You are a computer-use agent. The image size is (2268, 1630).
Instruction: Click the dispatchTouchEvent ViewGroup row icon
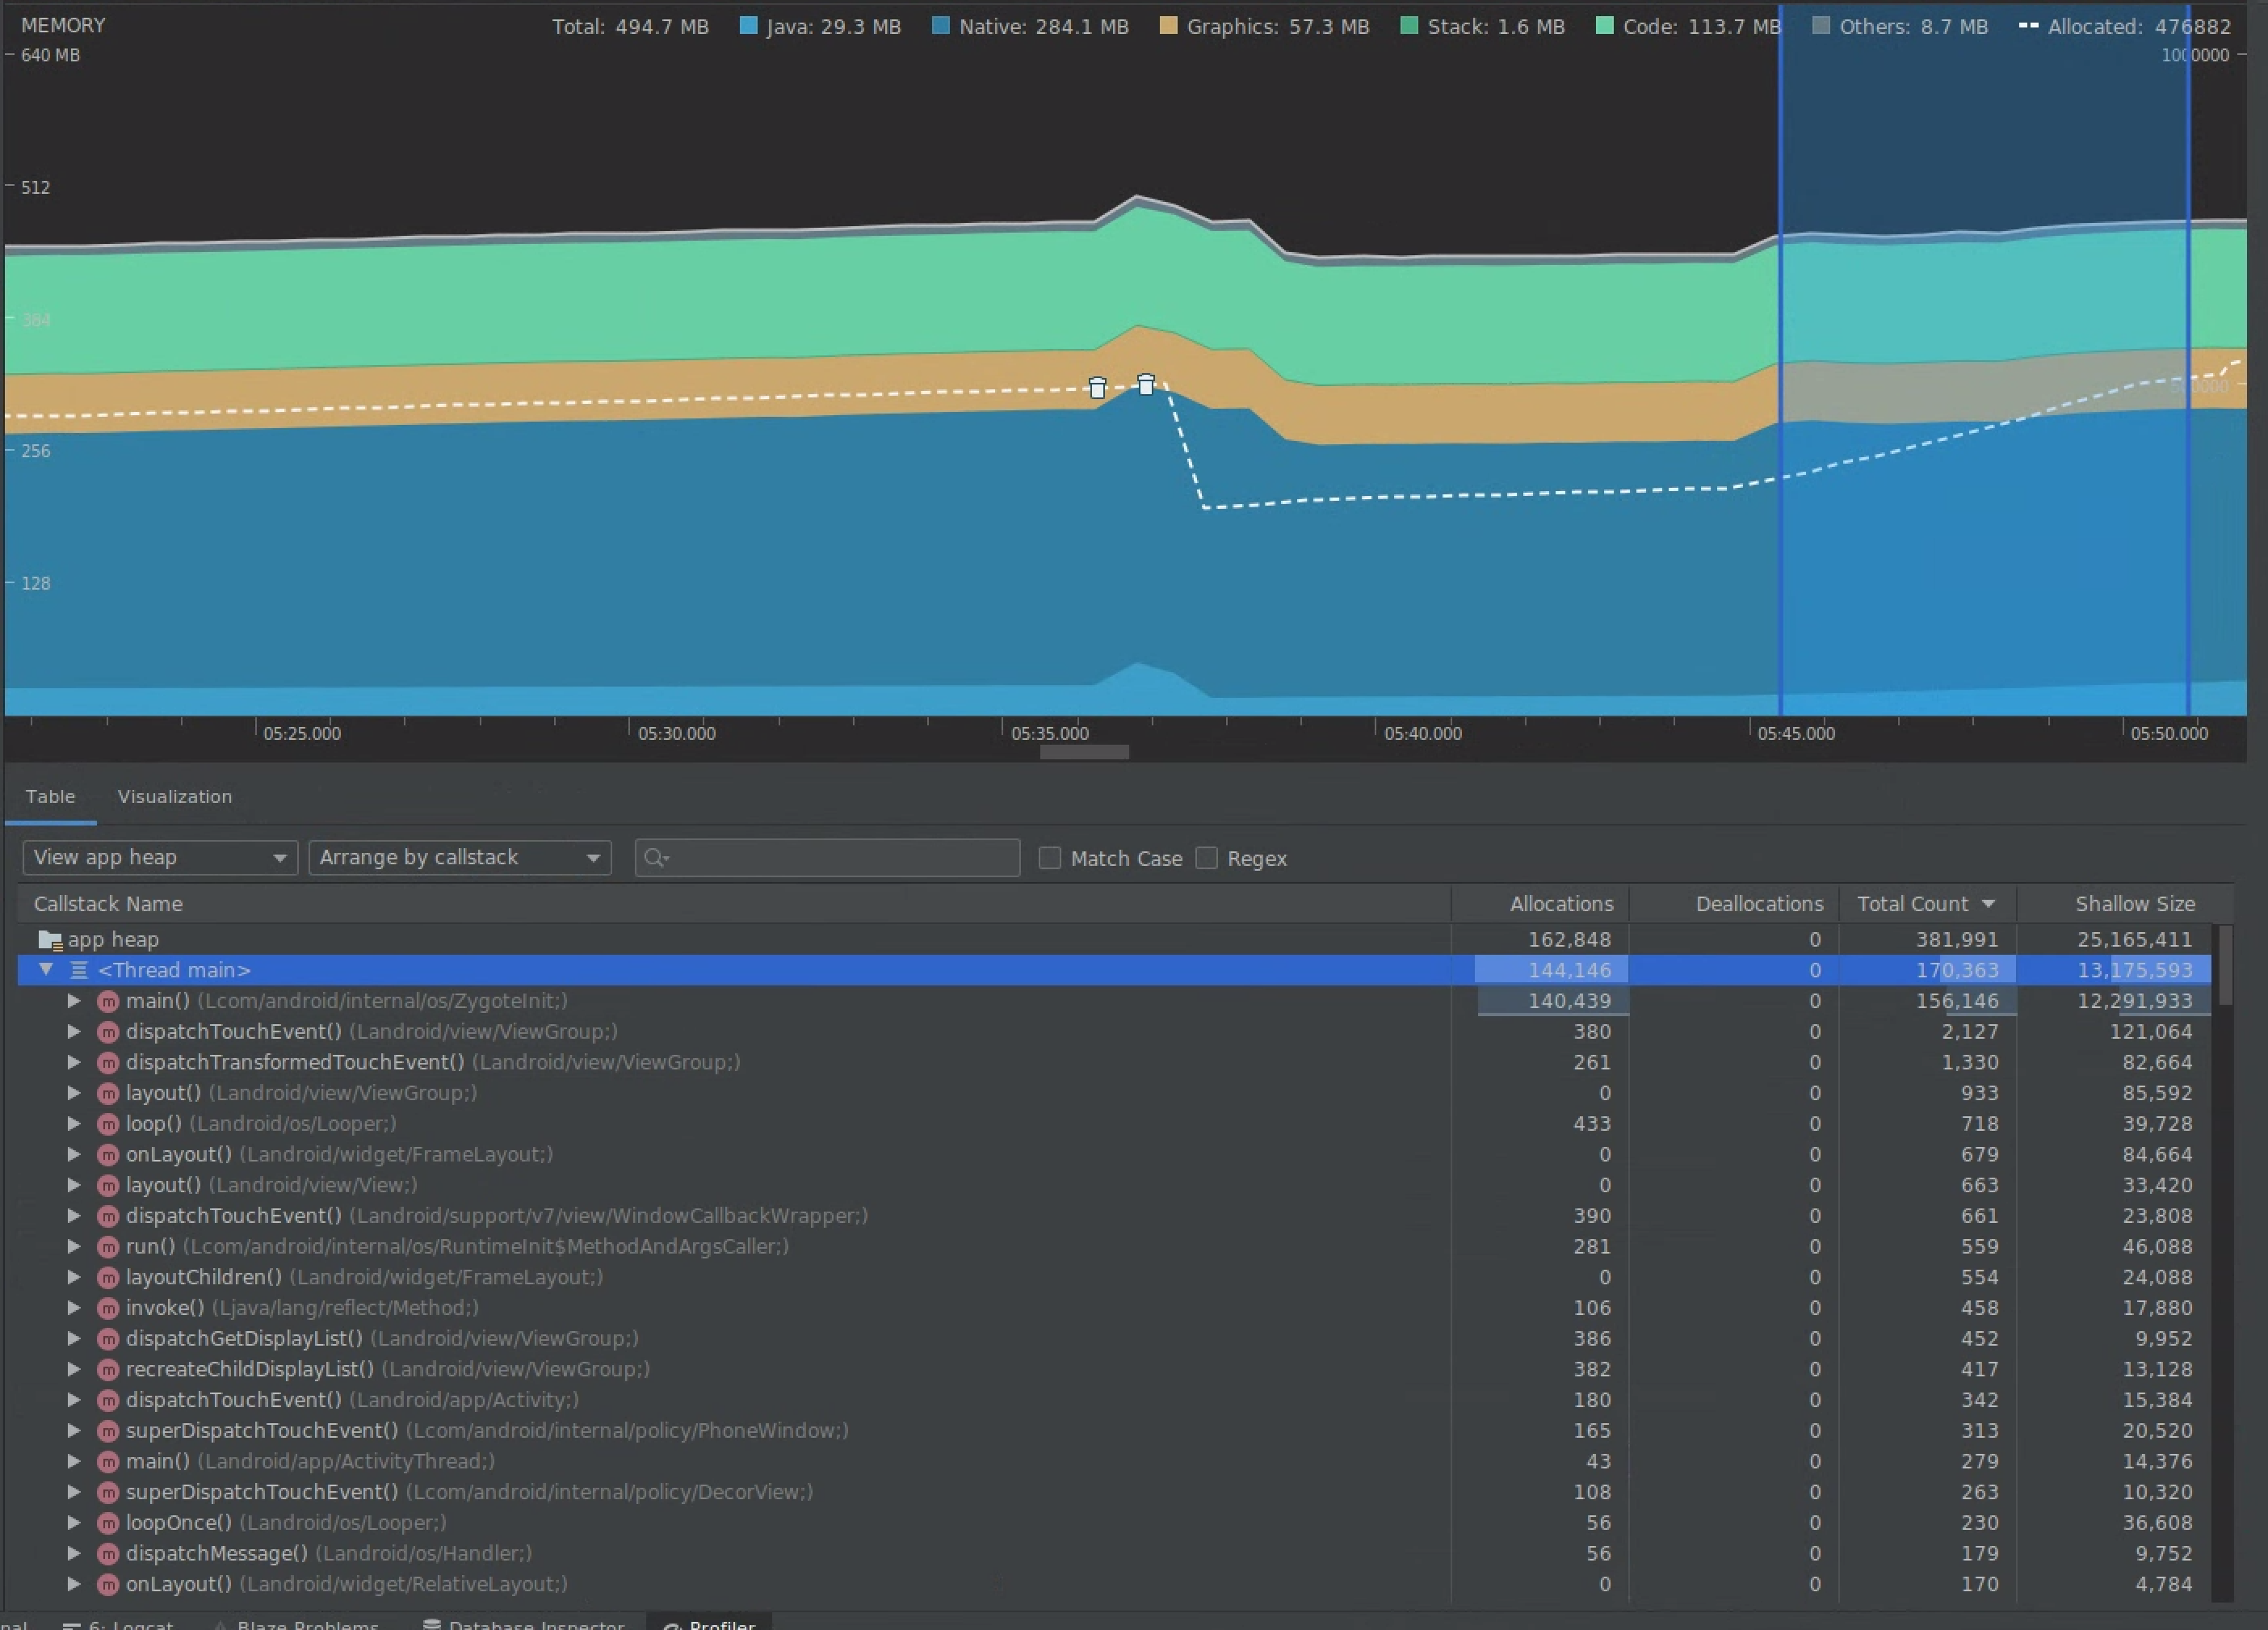(x=109, y=1031)
